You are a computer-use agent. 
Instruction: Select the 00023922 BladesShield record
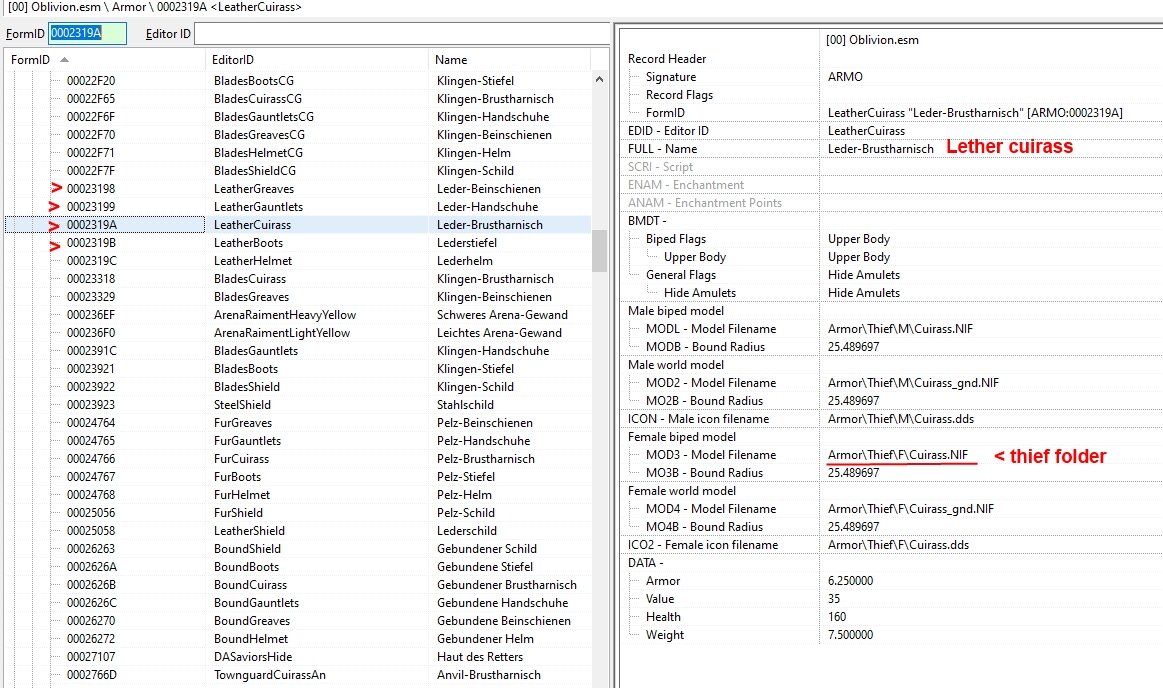click(298, 387)
